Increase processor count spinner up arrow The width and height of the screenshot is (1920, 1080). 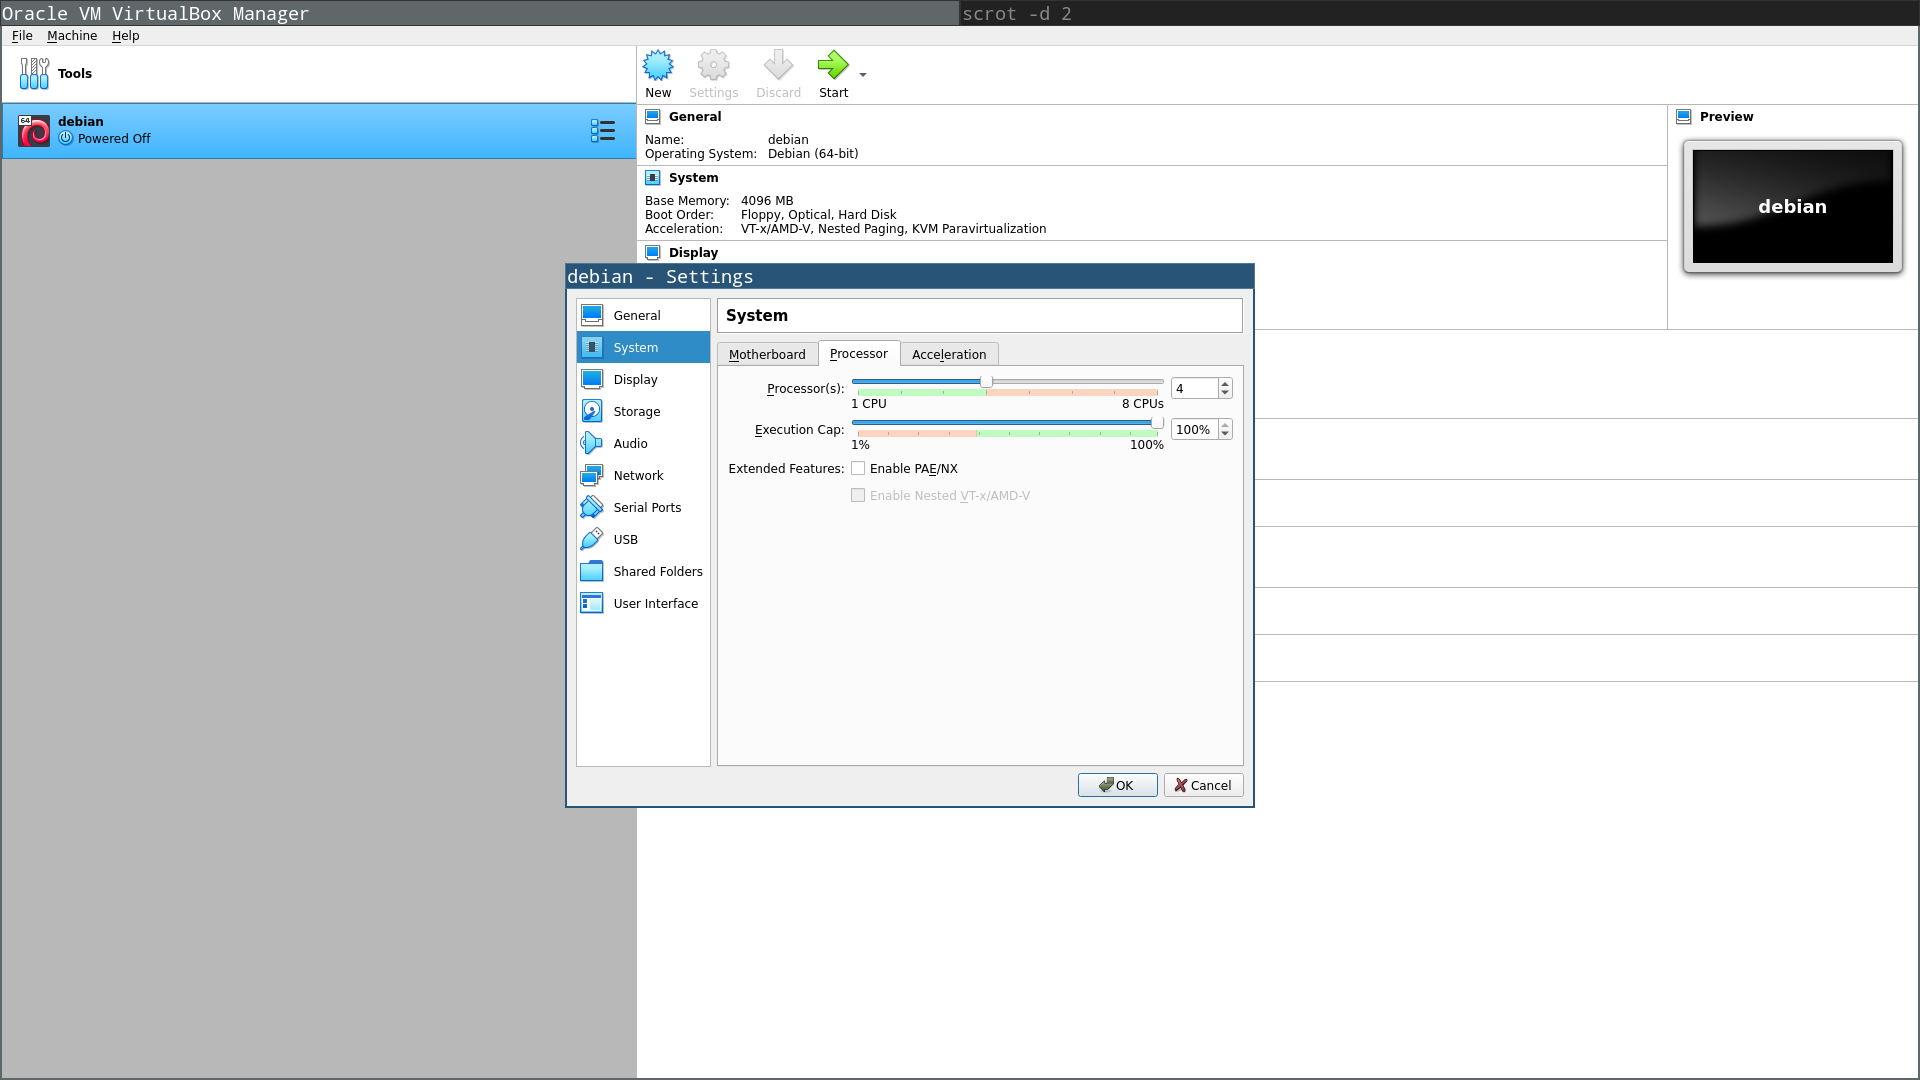click(x=1225, y=384)
